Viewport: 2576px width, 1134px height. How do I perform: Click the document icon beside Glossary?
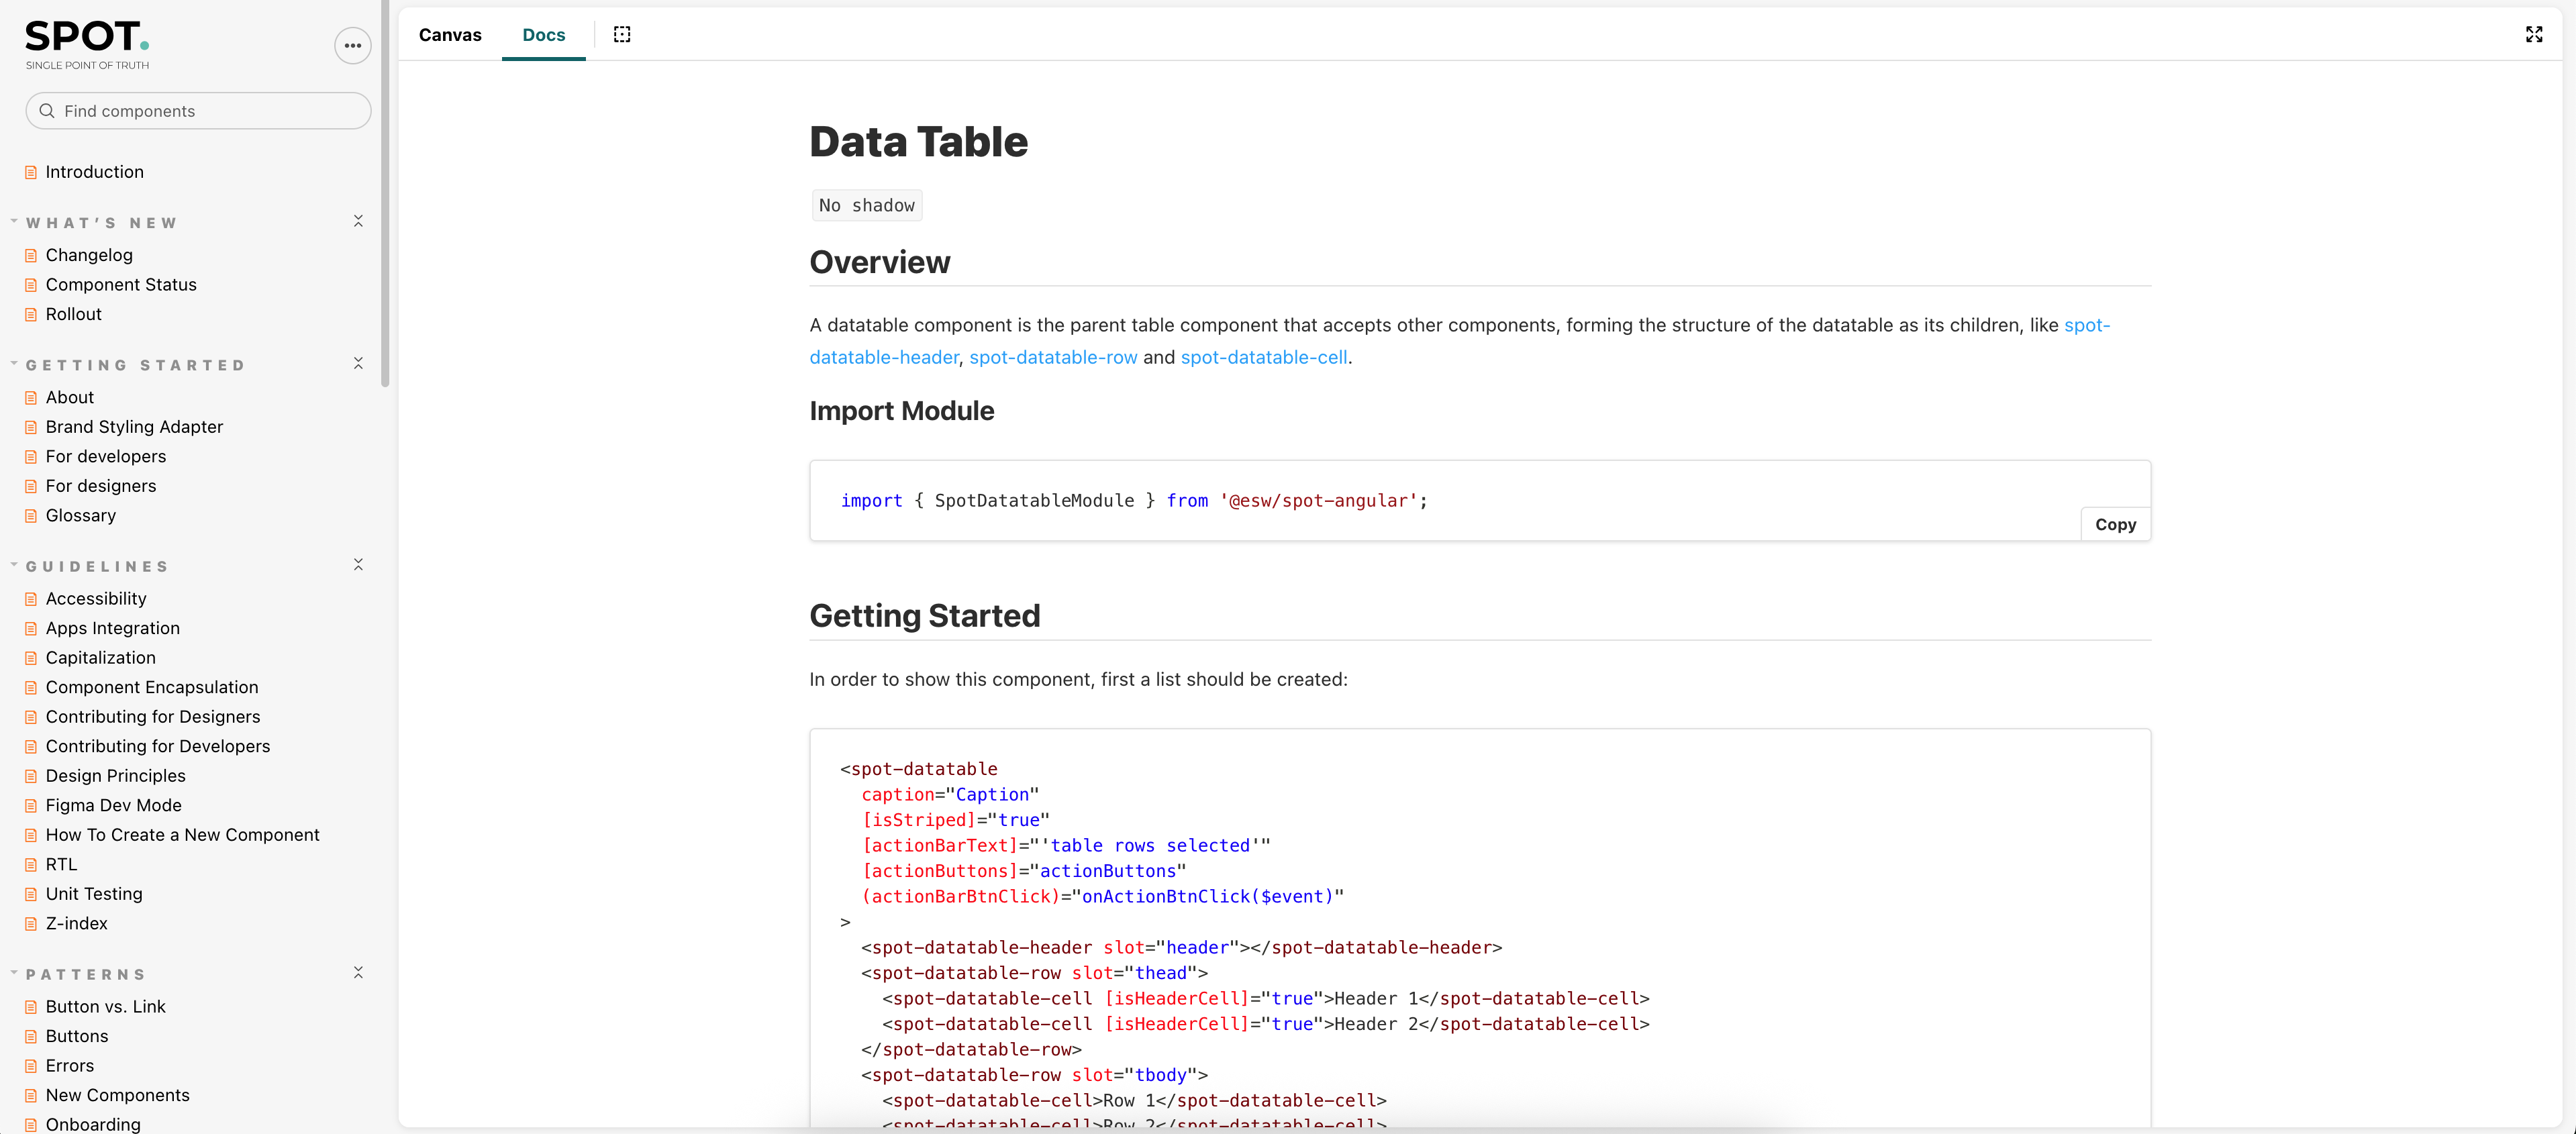31,516
